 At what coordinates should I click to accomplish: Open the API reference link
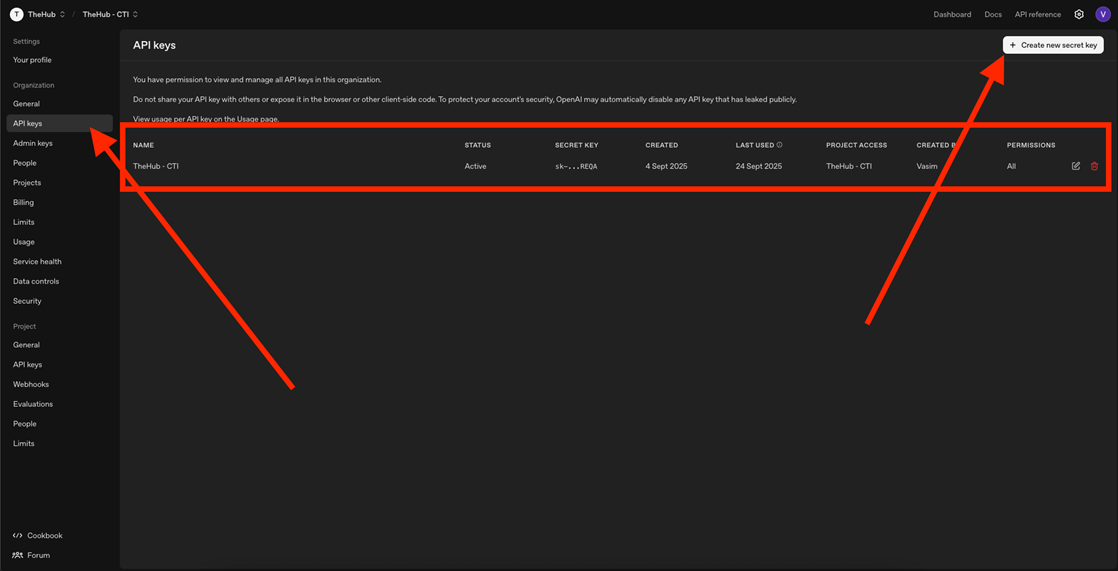click(1037, 15)
